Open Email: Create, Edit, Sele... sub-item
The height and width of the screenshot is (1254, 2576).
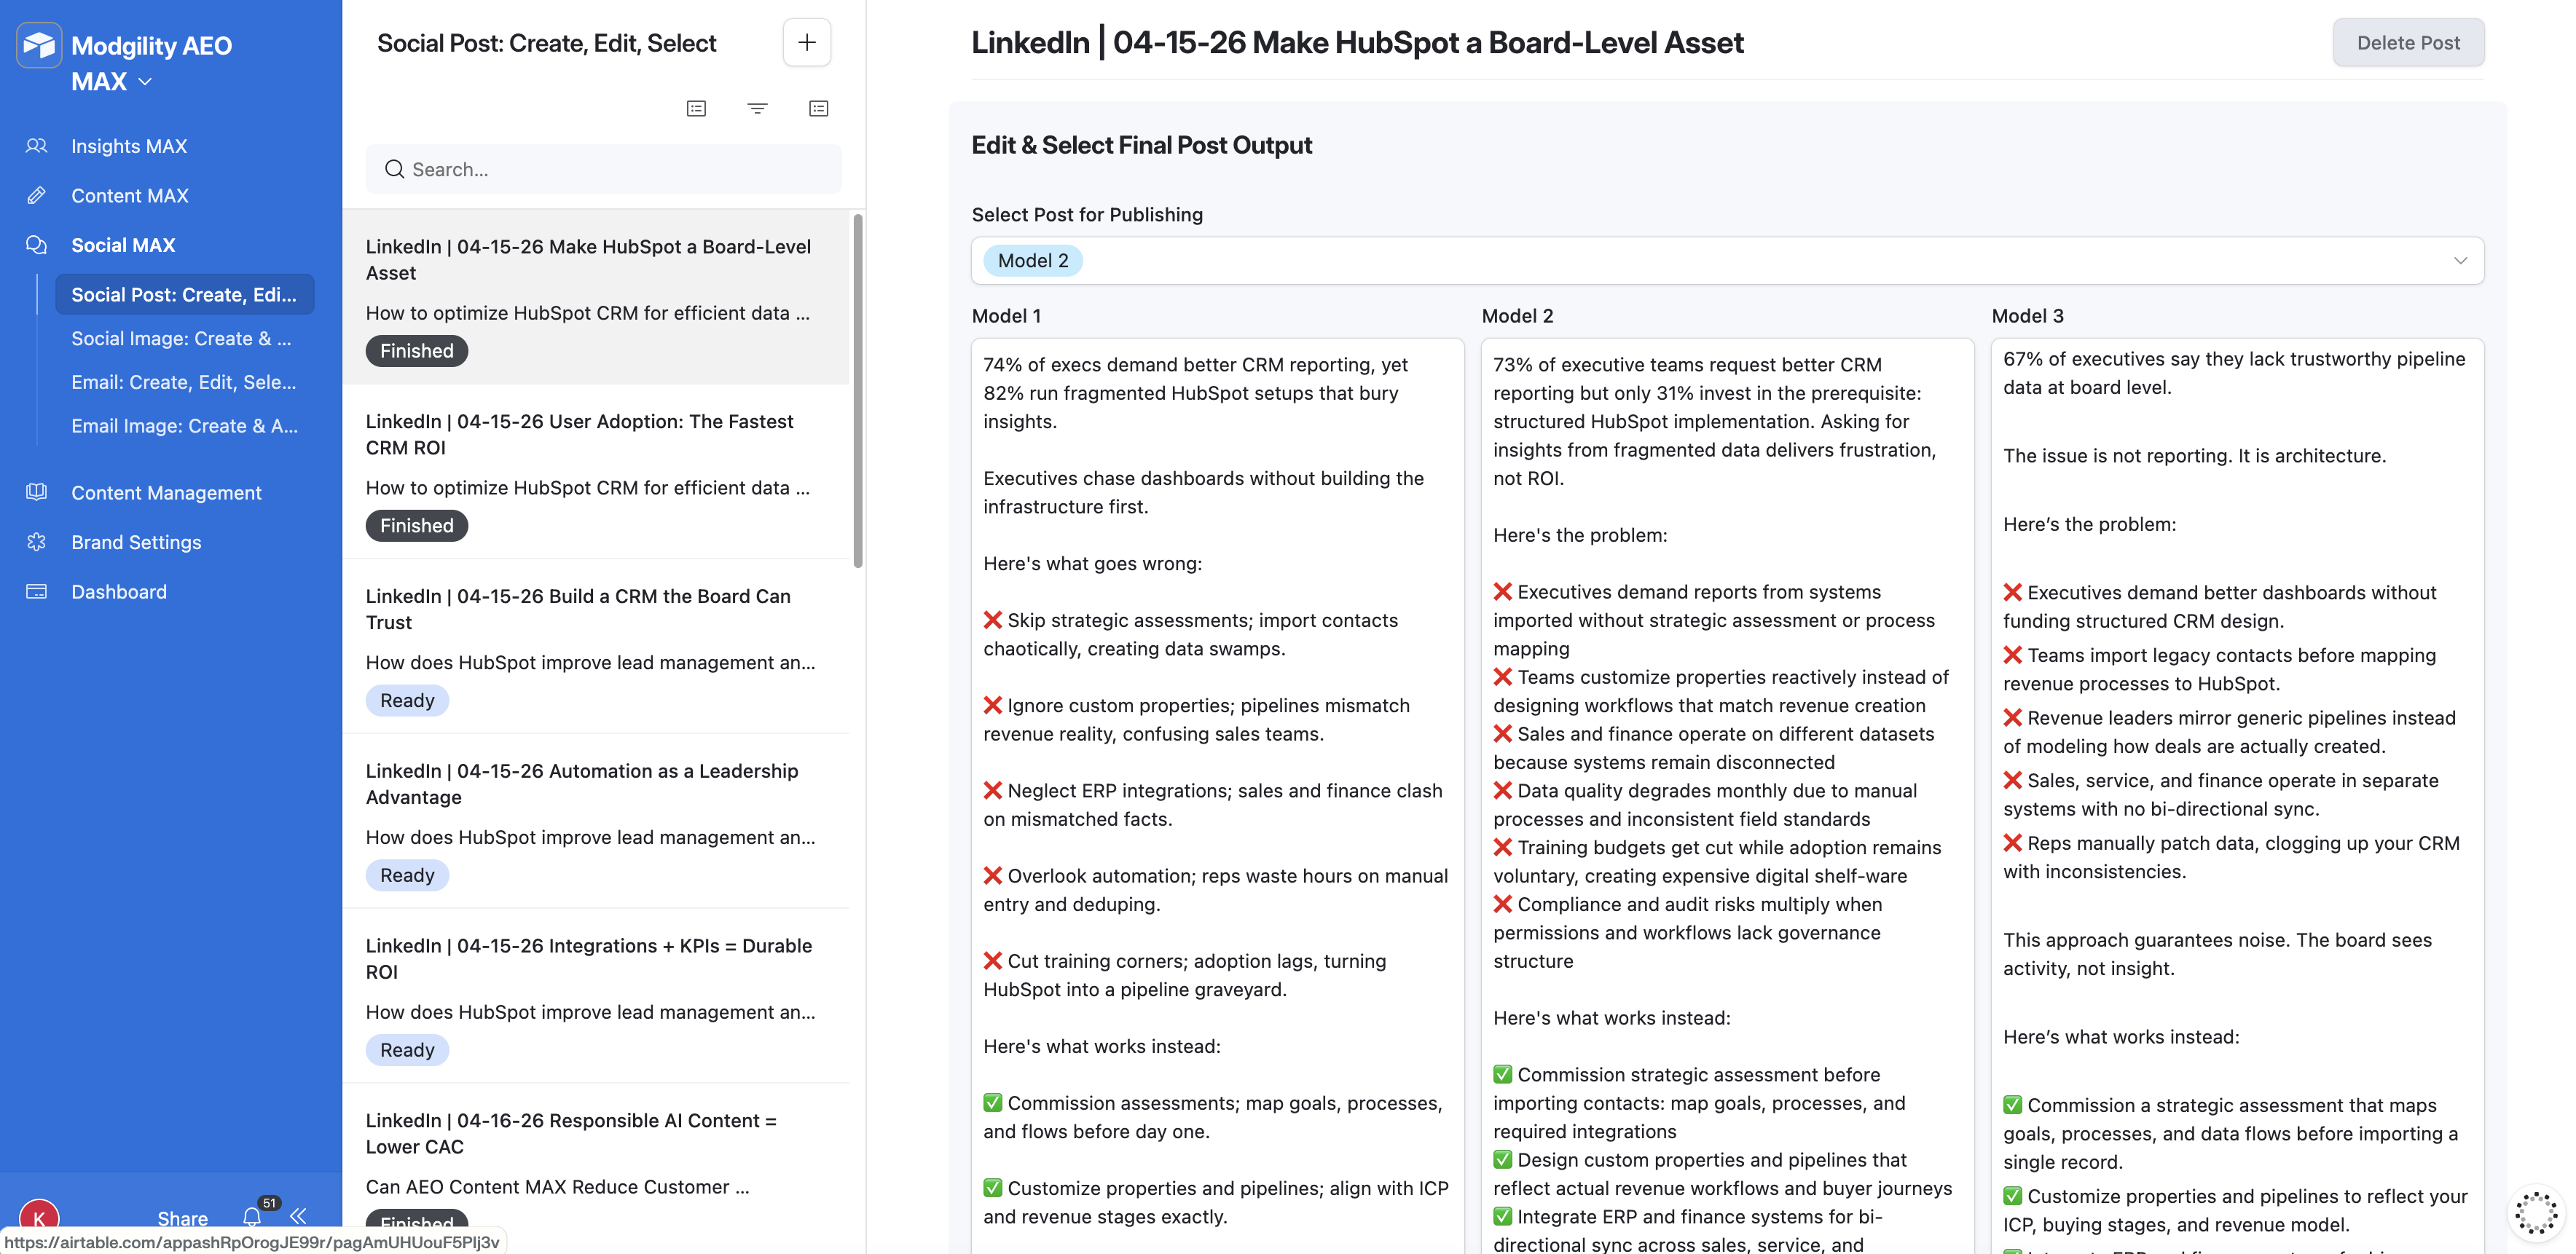(185, 382)
